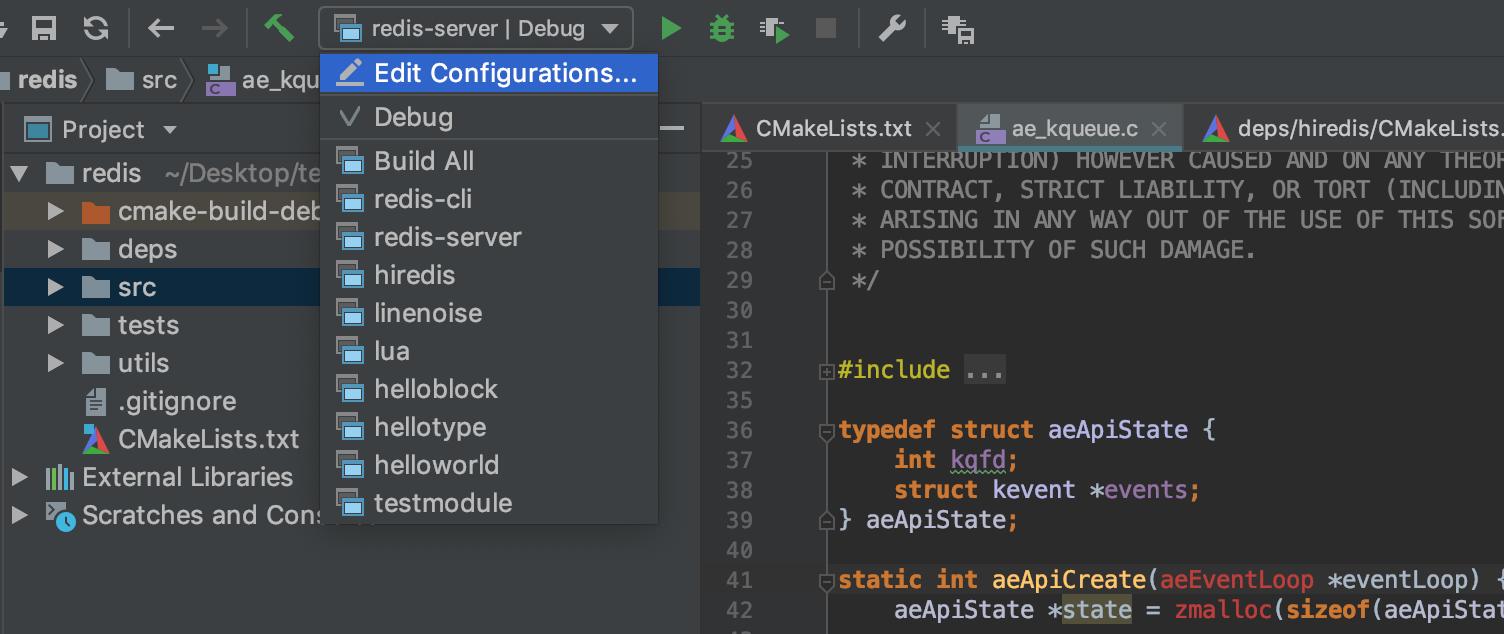Run redis-server with the green play icon

click(x=671, y=28)
